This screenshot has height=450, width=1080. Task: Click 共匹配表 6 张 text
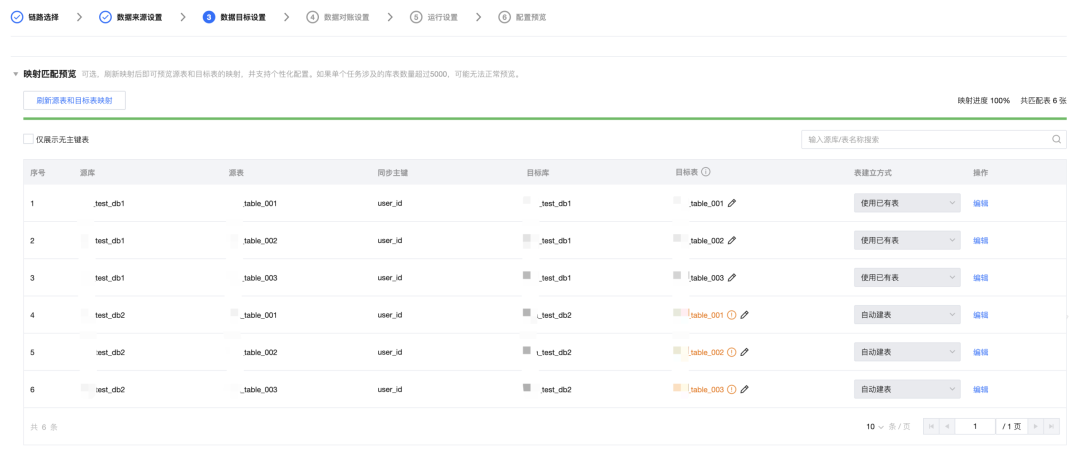(1043, 101)
